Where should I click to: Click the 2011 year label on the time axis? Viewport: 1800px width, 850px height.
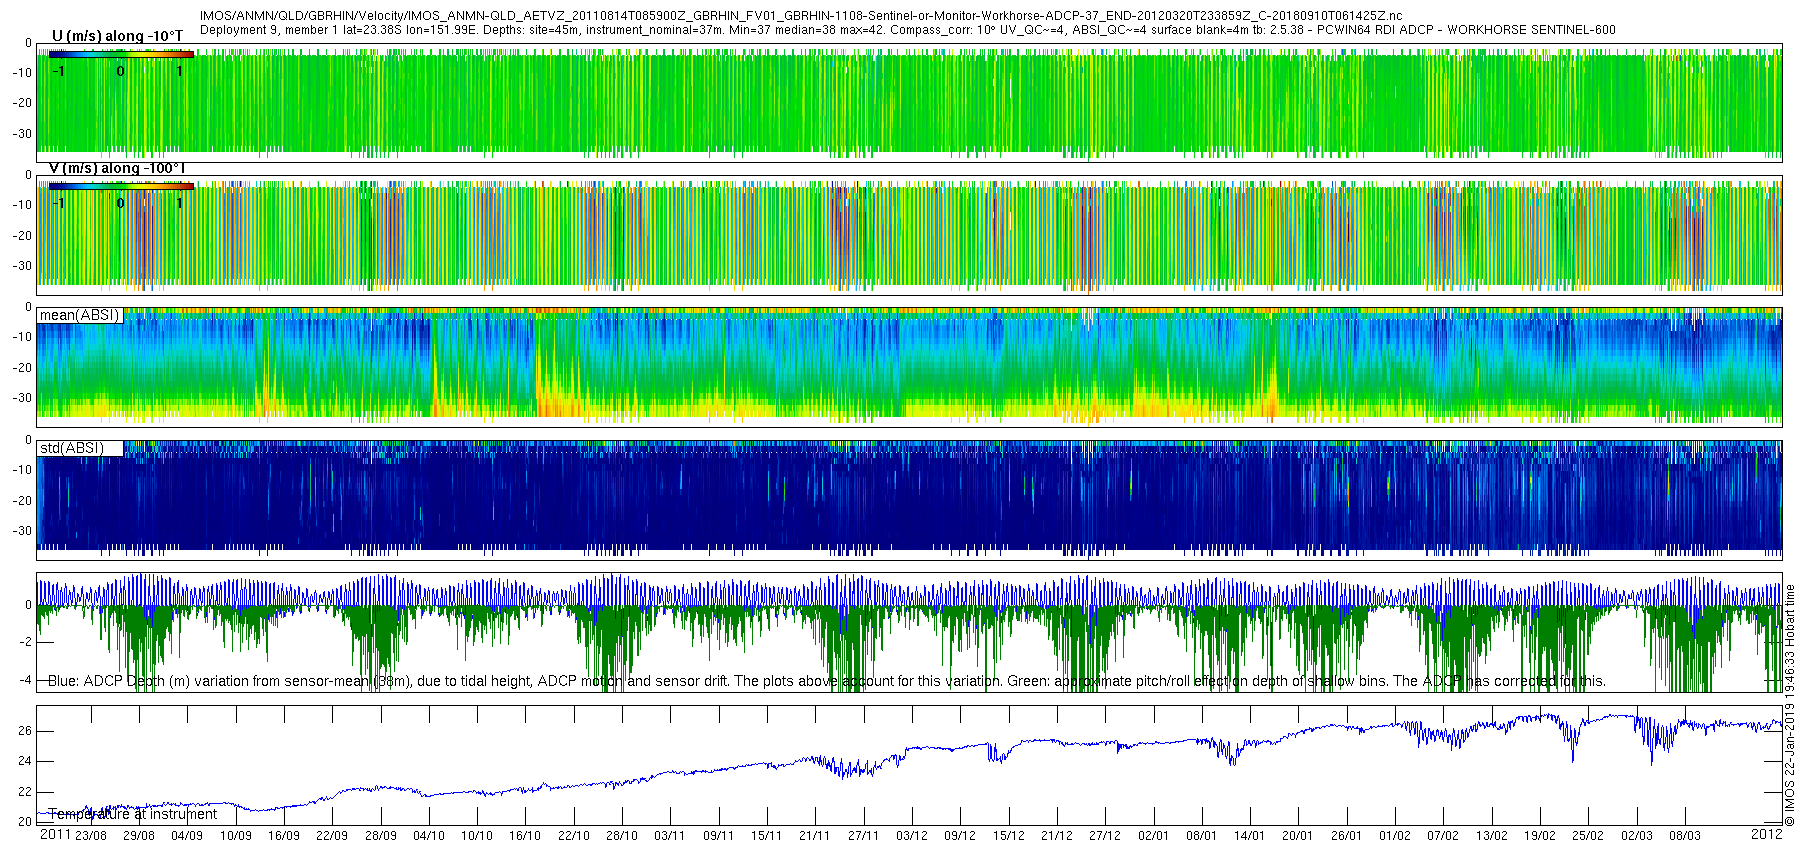[55, 834]
